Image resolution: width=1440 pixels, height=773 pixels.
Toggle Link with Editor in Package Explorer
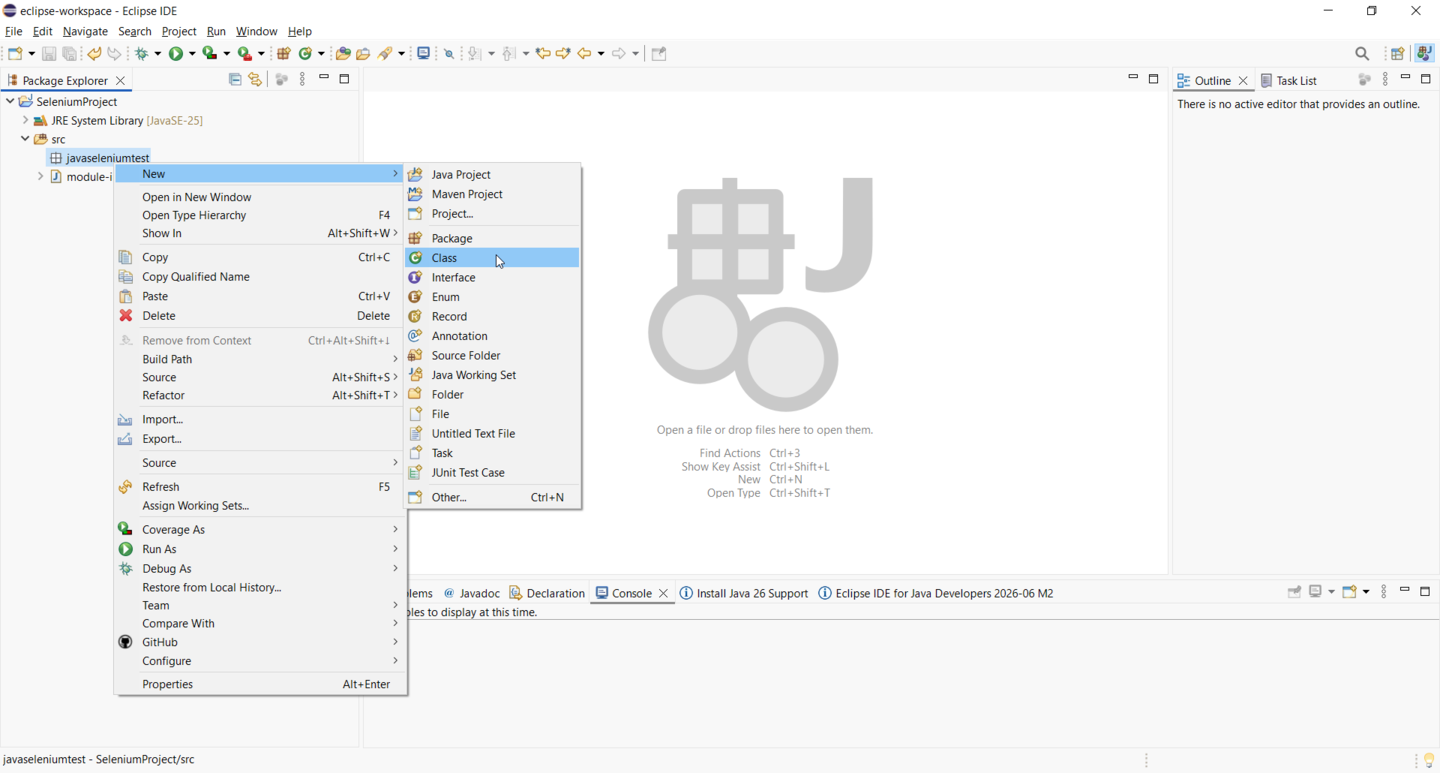(x=256, y=80)
